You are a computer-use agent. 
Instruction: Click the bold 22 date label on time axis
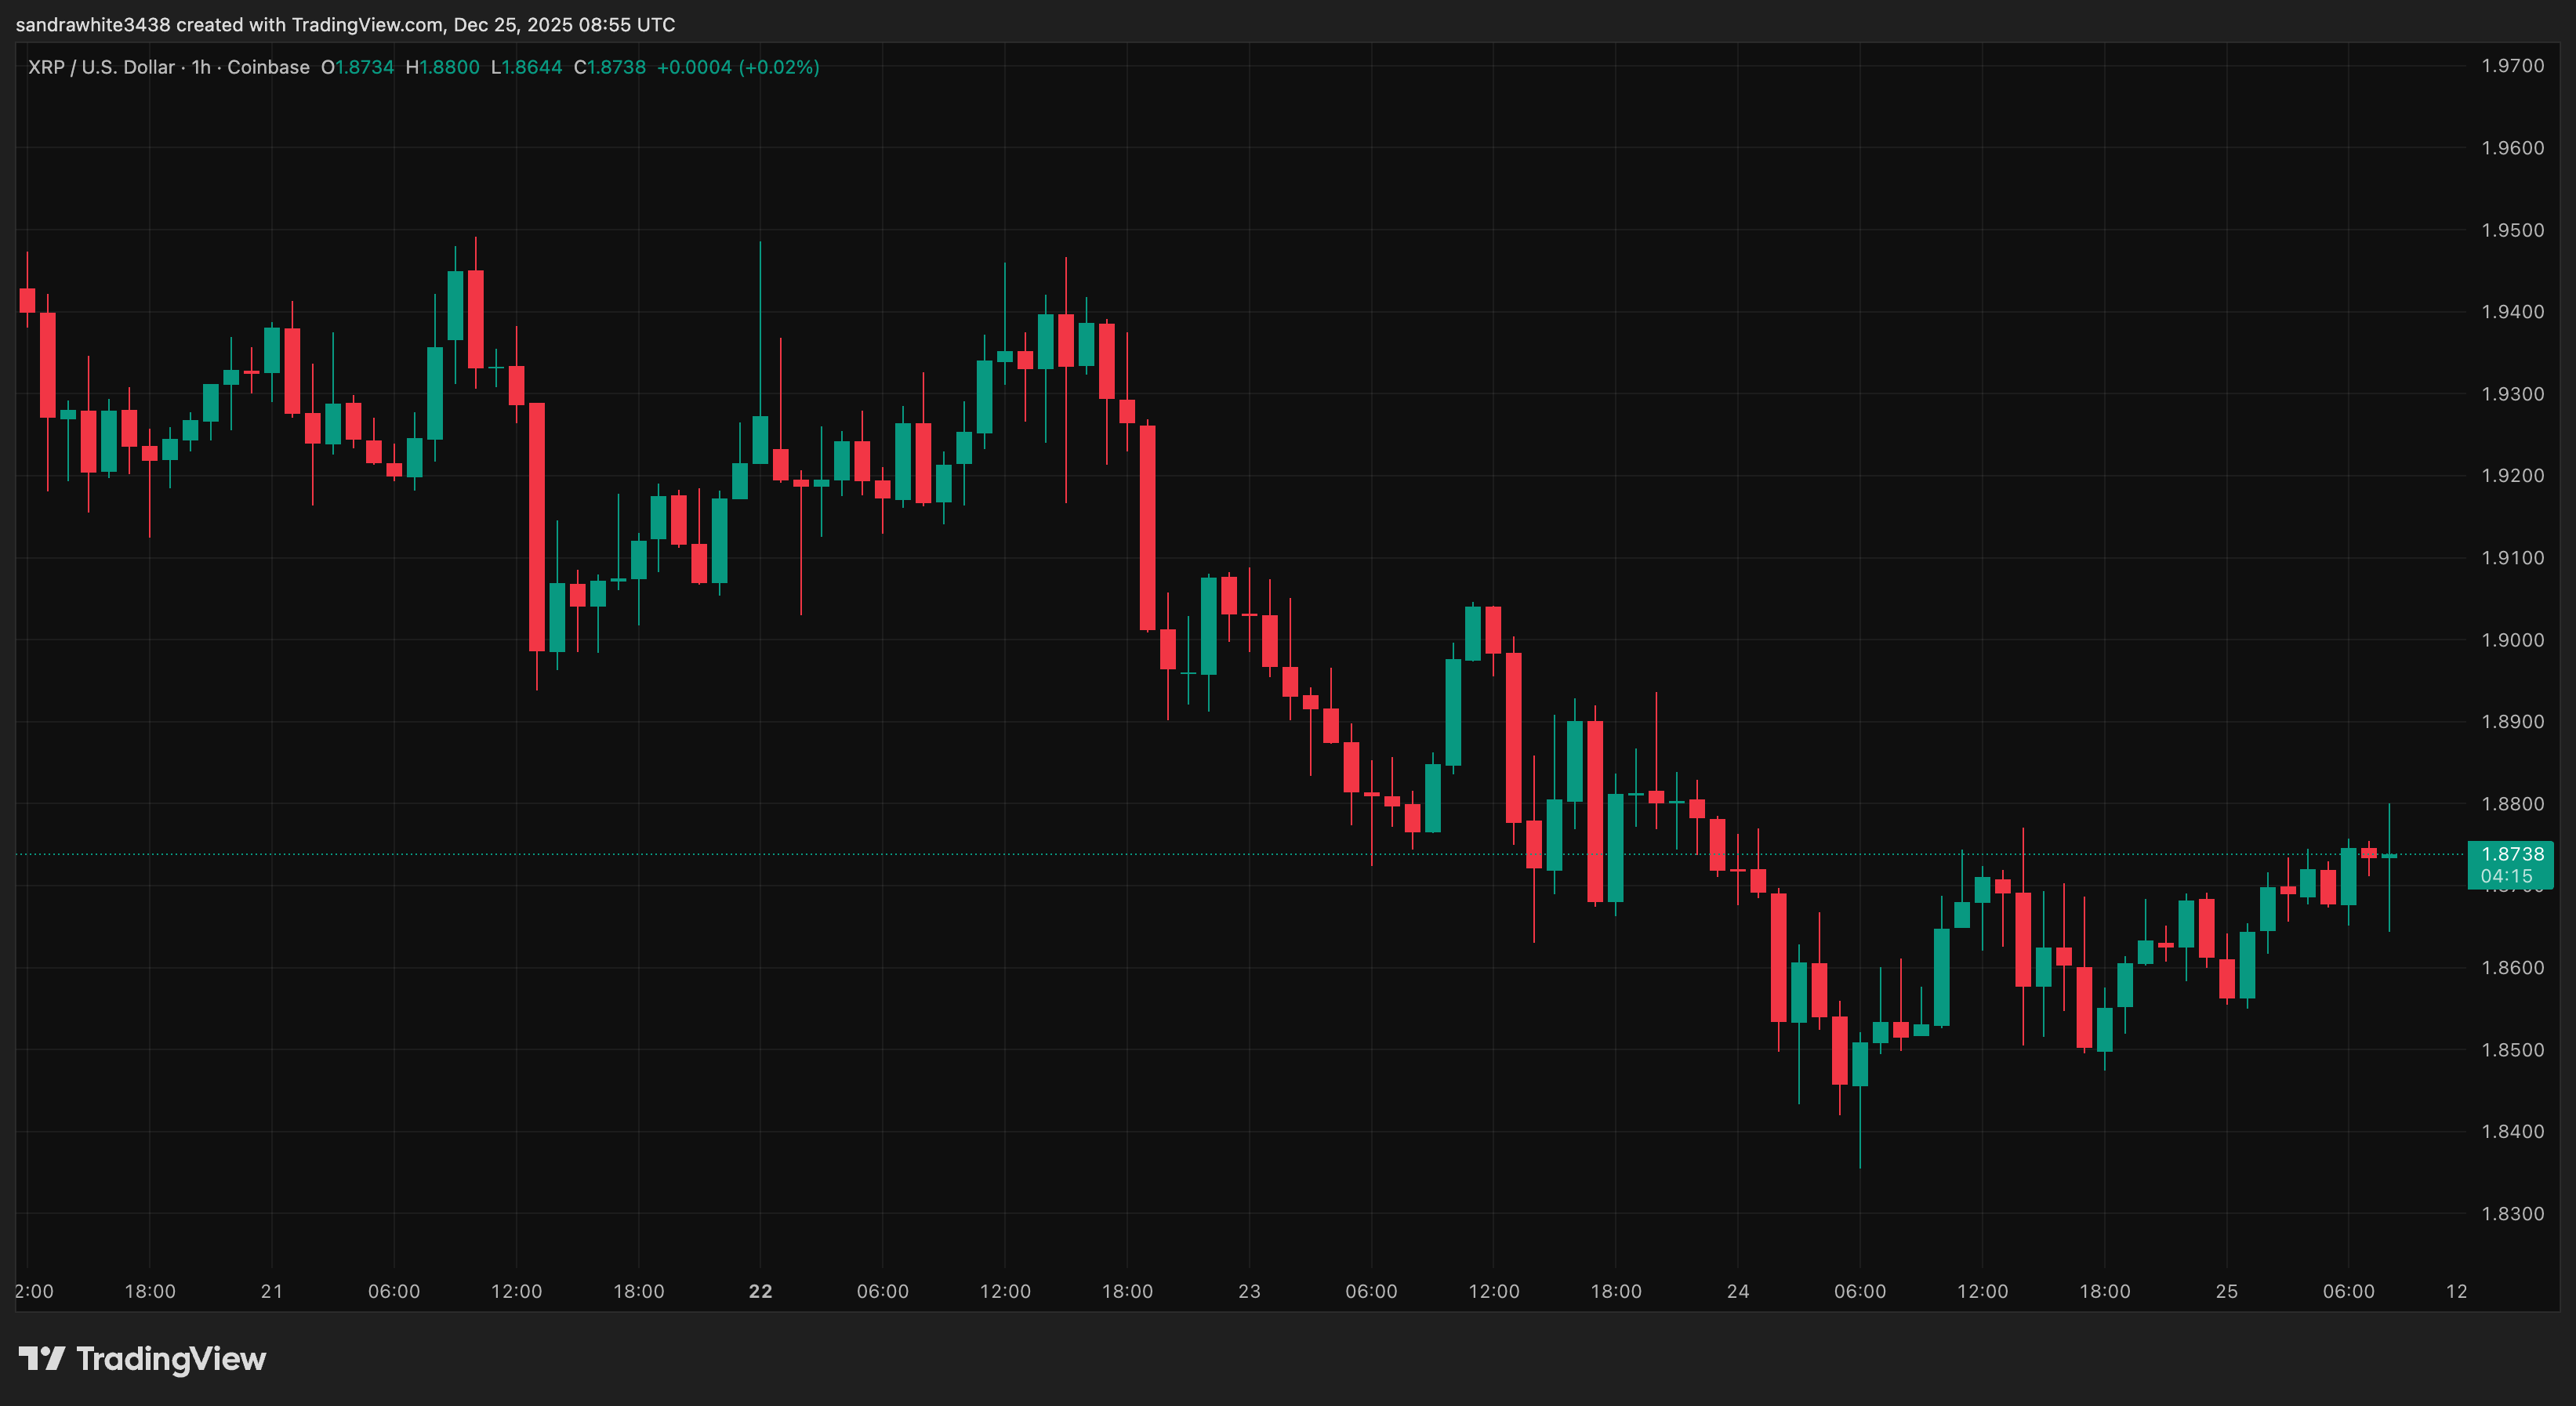[x=760, y=1291]
